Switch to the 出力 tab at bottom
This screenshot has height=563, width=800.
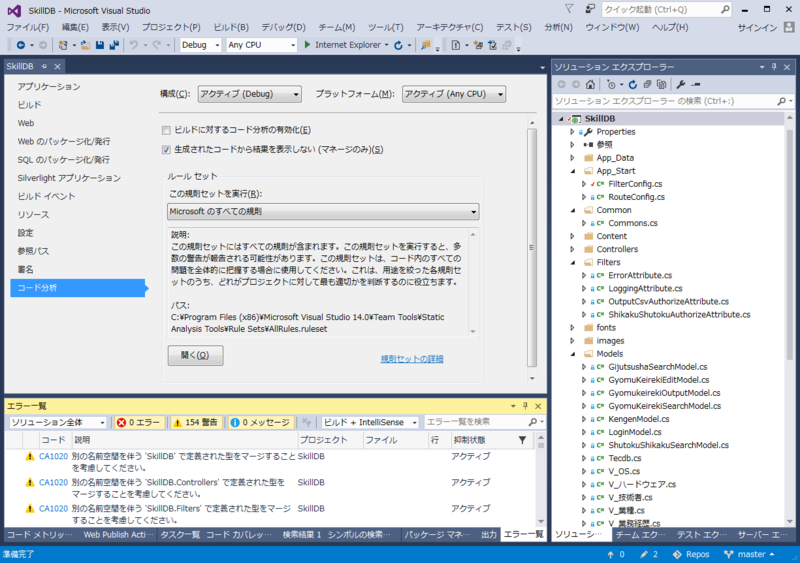pos(488,534)
